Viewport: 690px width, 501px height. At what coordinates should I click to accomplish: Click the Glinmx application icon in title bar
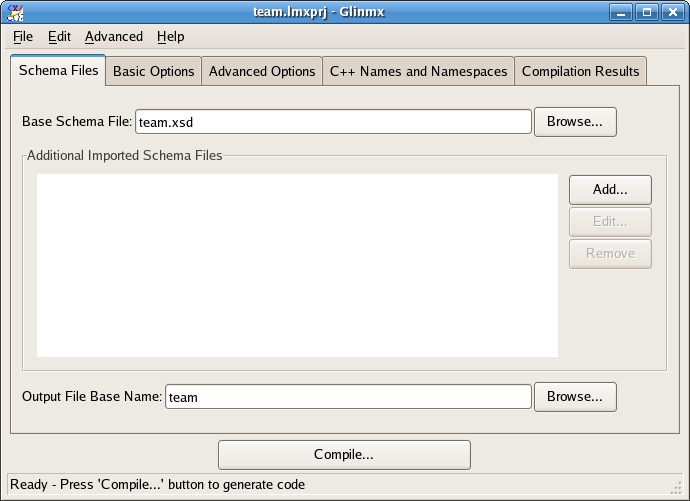click(15, 12)
